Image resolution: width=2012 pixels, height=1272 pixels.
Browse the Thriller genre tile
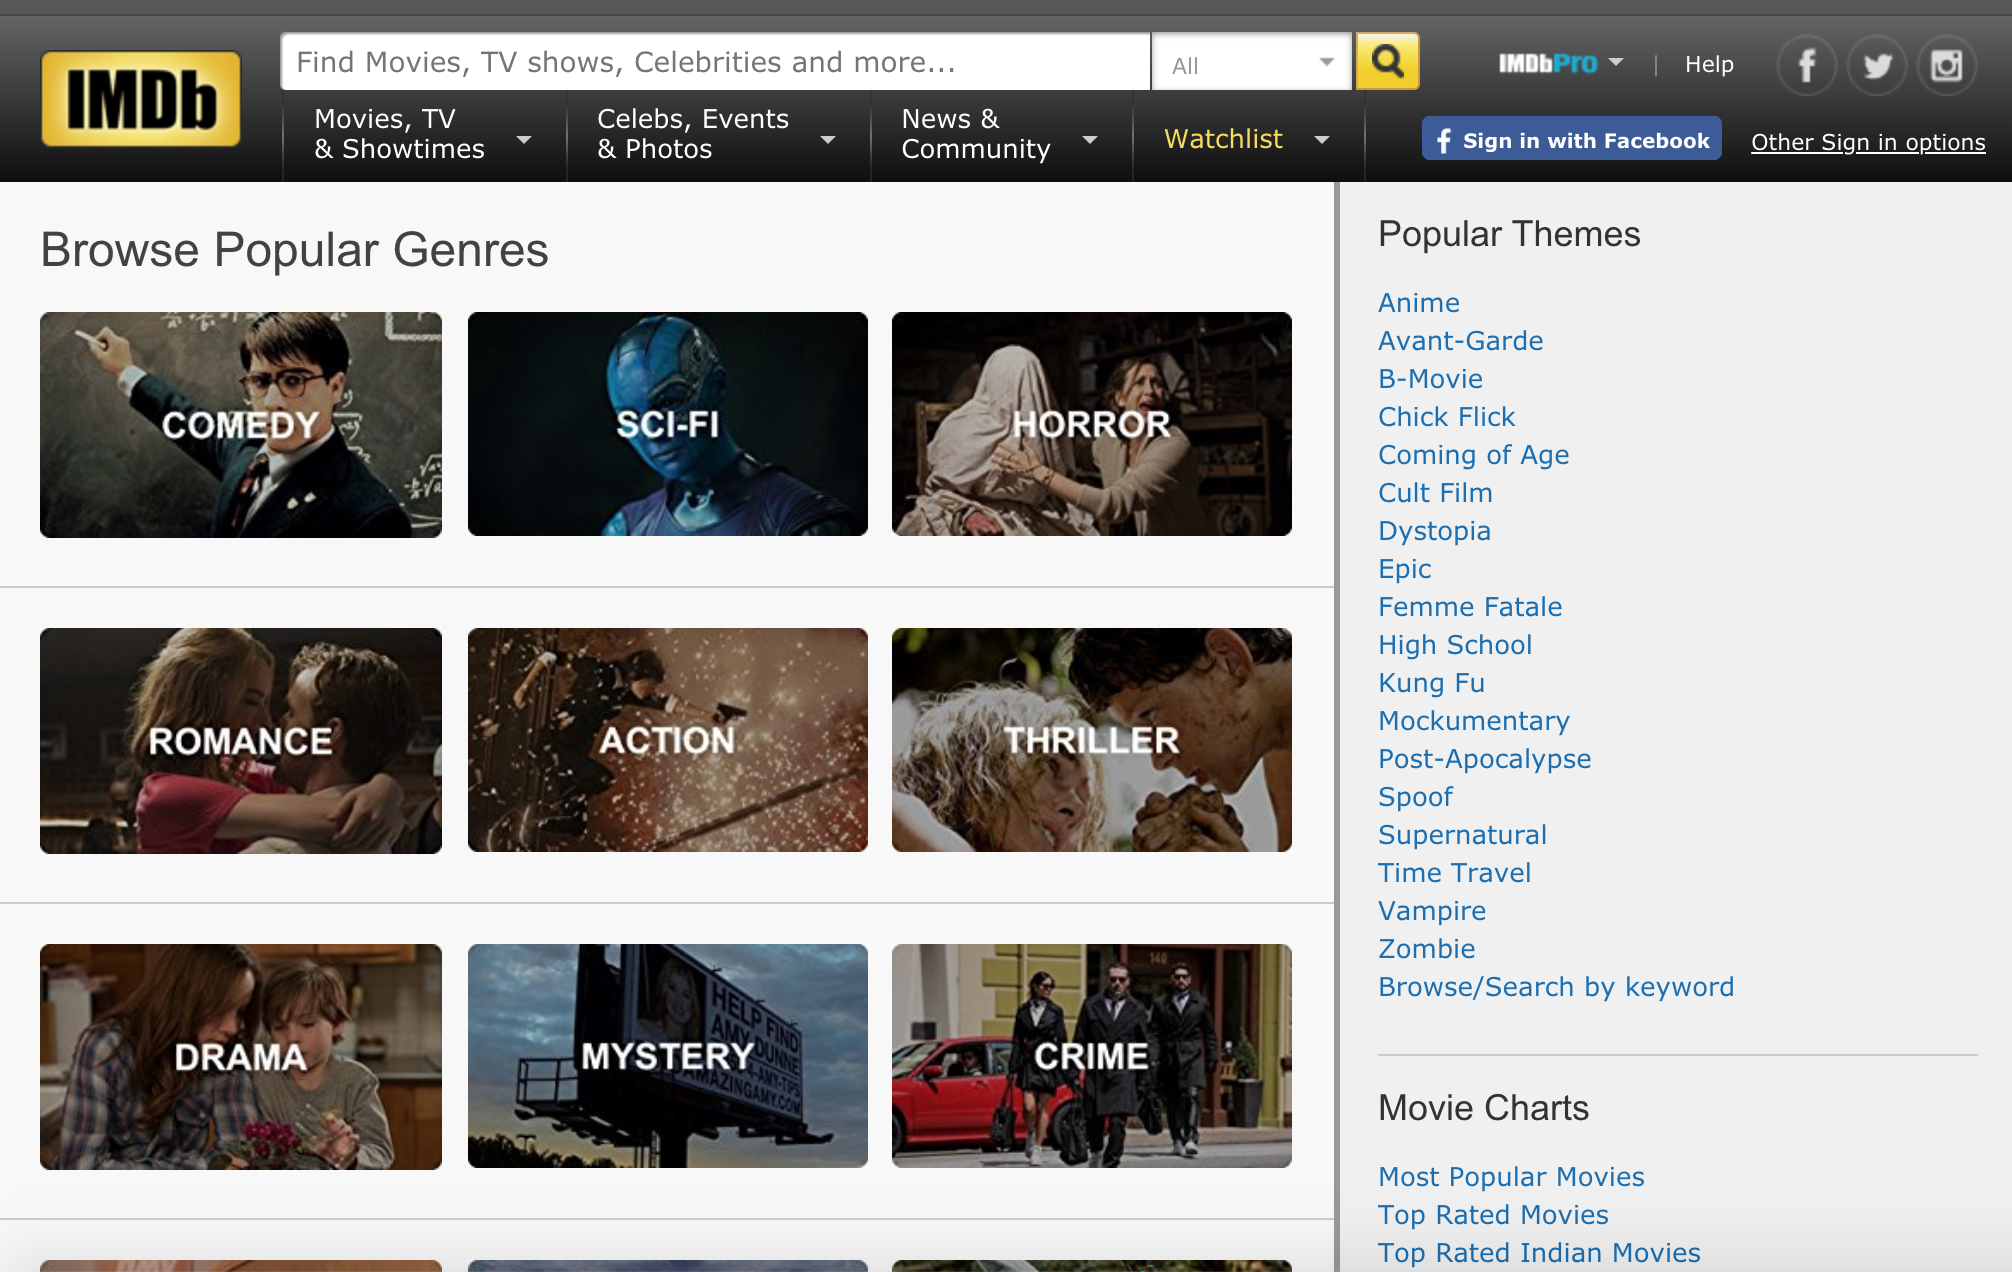(1092, 740)
